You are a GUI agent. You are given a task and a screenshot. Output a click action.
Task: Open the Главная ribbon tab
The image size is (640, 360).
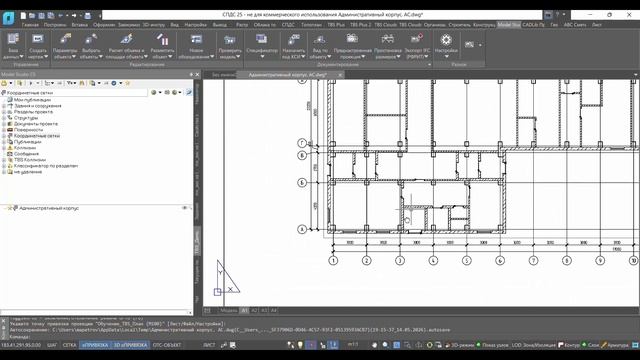[30, 25]
